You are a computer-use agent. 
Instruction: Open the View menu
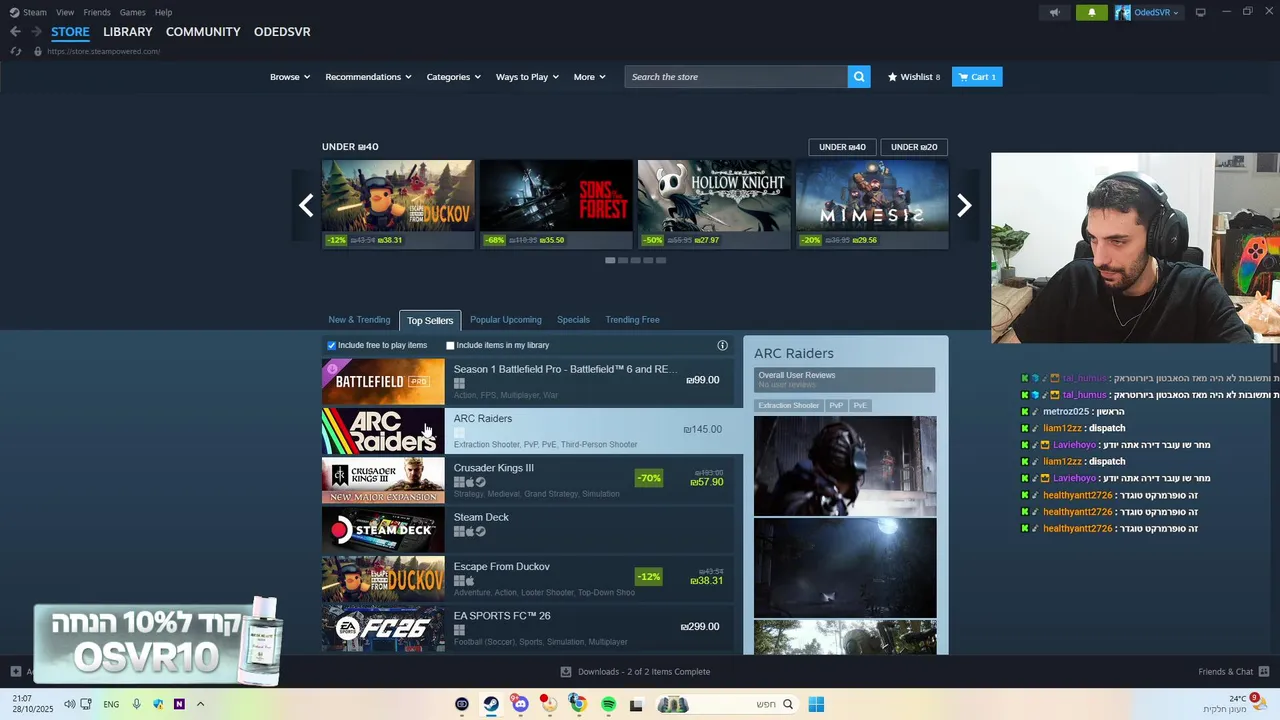click(x=65, y=12)
